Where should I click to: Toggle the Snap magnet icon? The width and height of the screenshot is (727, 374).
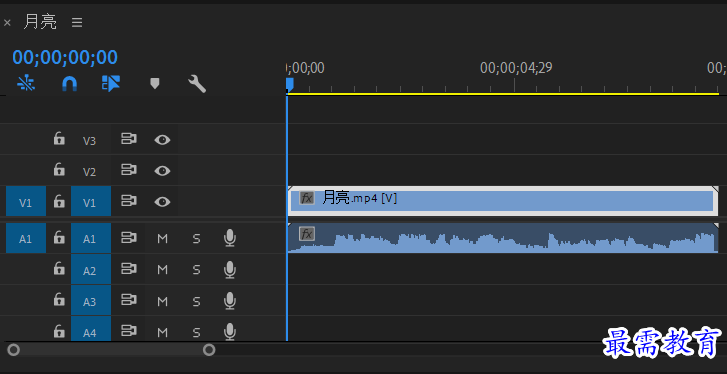click(69, 84)
